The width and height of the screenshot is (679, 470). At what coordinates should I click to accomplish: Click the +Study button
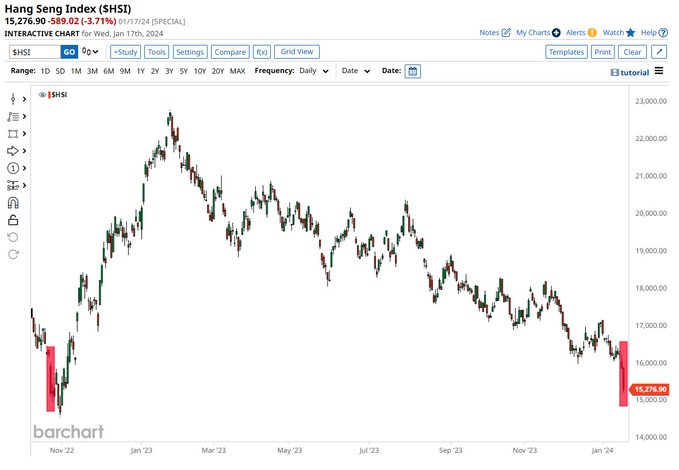point(125,52)
